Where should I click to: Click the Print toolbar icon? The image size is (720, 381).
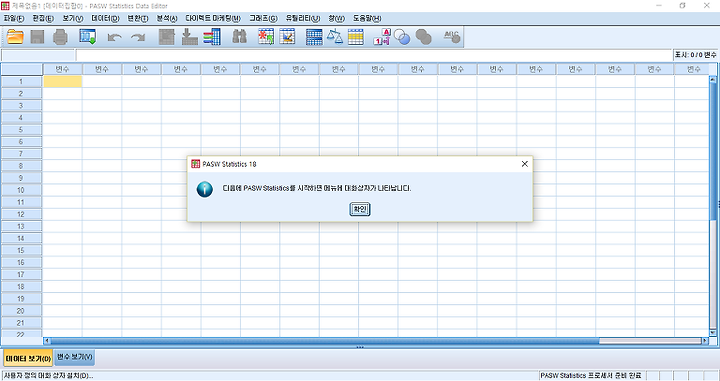[60, 37]
